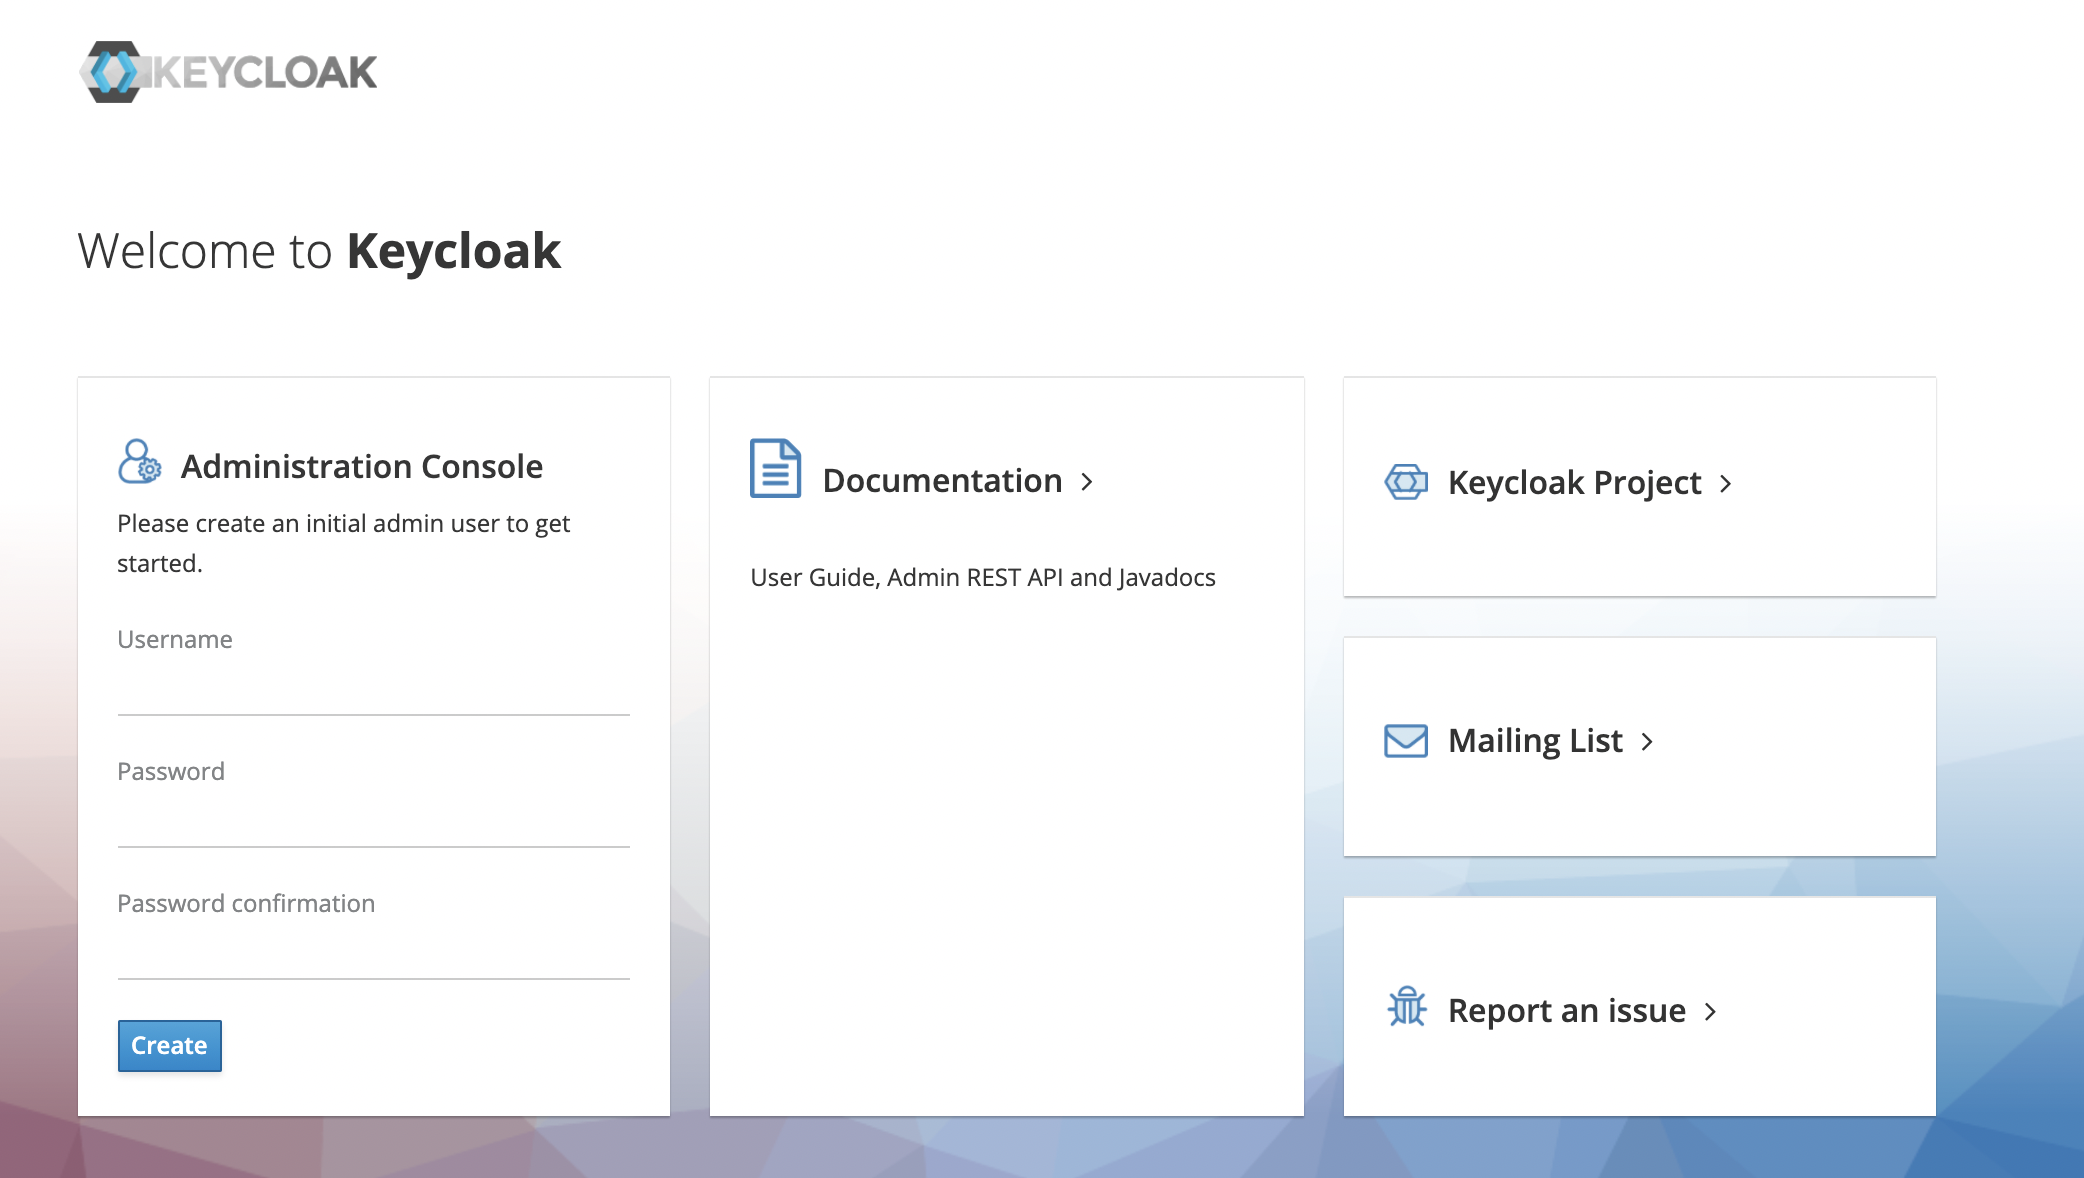
Task: Focus the Password input field
Action: tap(374, 822)
